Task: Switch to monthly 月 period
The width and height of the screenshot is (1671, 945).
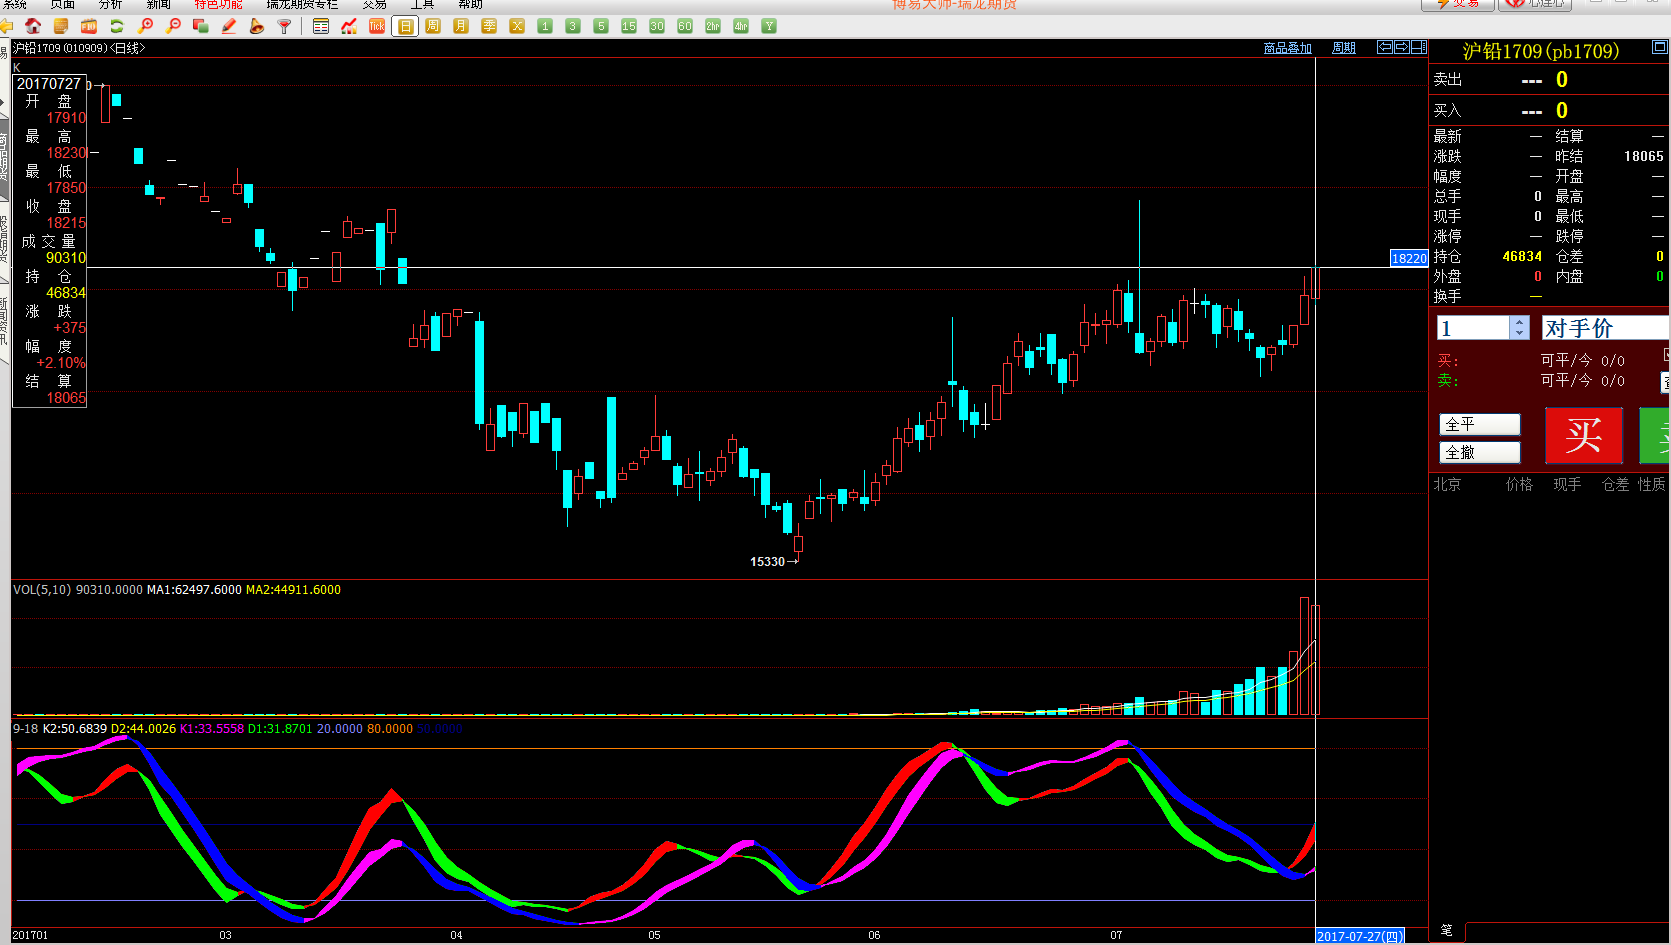Action: tap(461, 26)
